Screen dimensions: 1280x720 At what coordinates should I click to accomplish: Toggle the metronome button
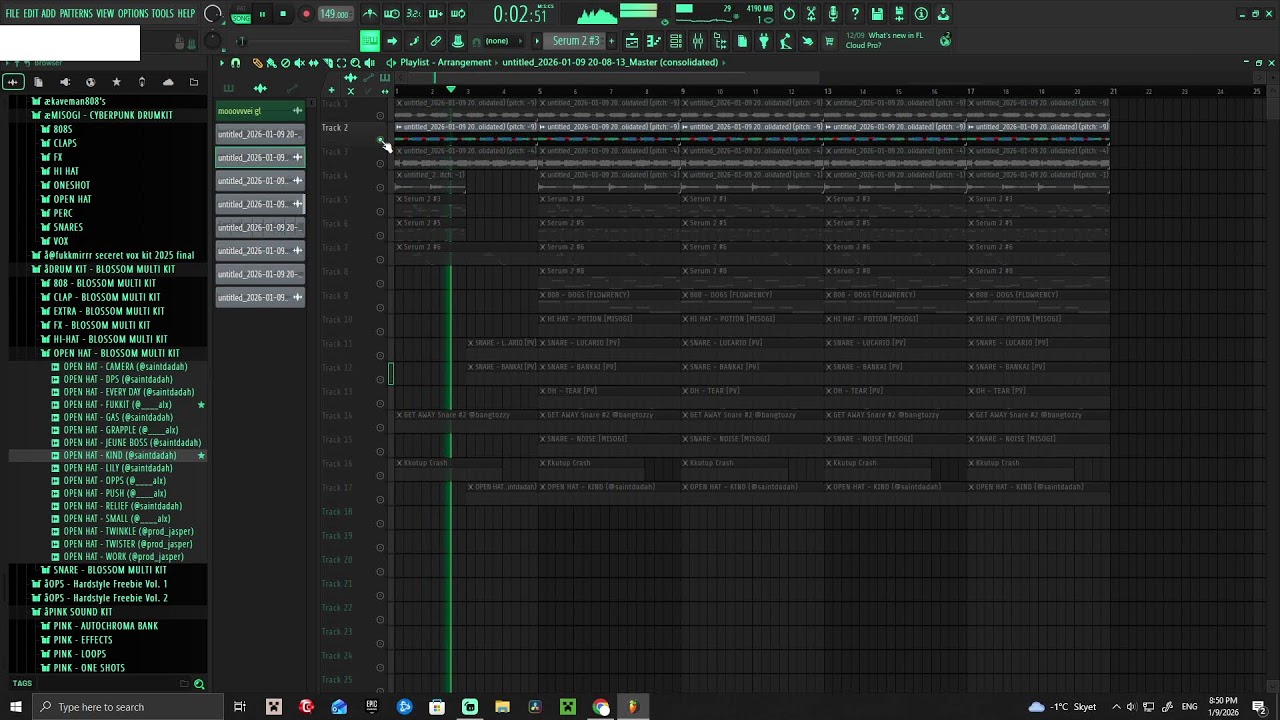pyautogui.click(x=370, y=14)
